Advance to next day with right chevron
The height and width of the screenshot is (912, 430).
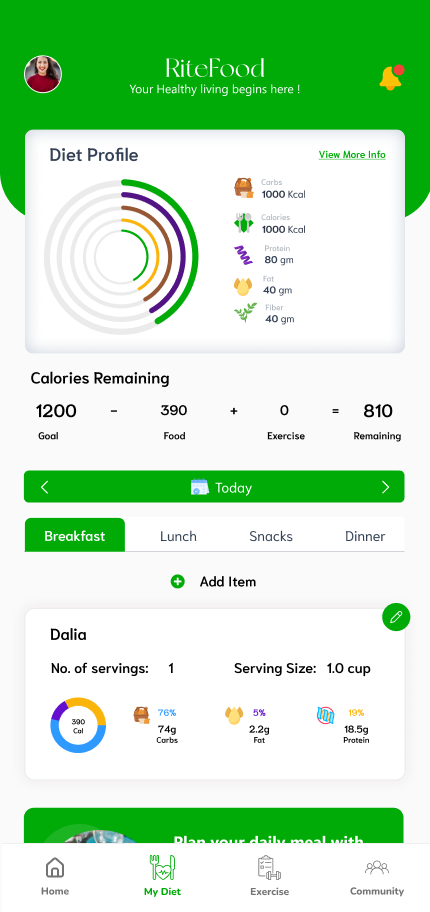click(x=385, y=487)
